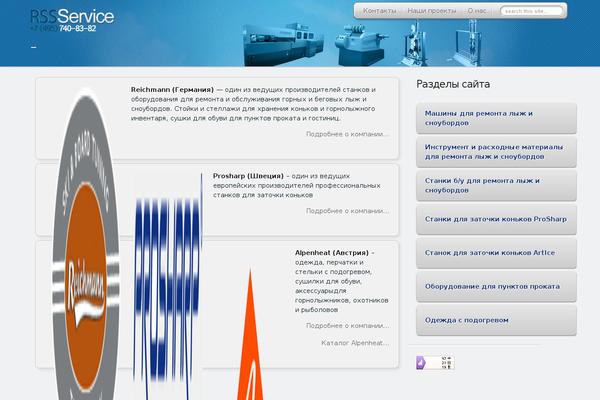
Task: Click the blue Prosharp logo image
Action: pos(168,287)
